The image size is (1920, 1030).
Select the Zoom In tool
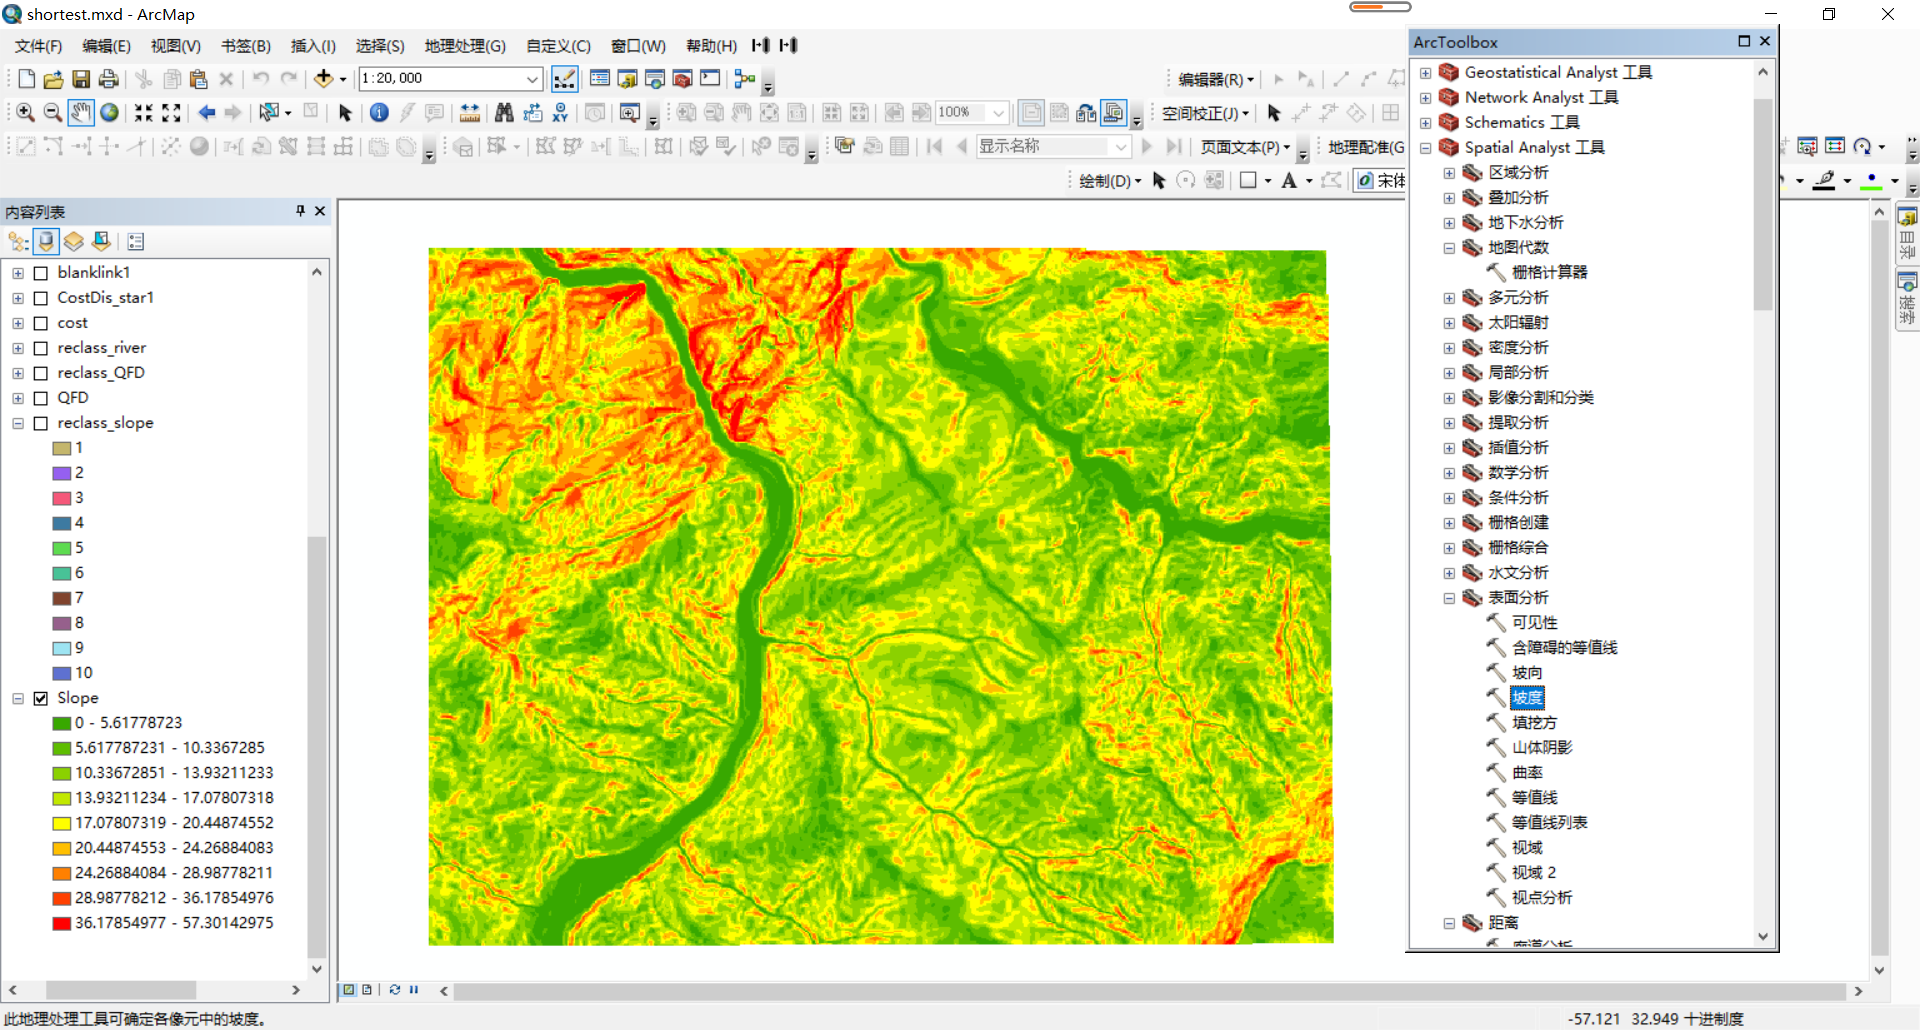tap(23, 112)
